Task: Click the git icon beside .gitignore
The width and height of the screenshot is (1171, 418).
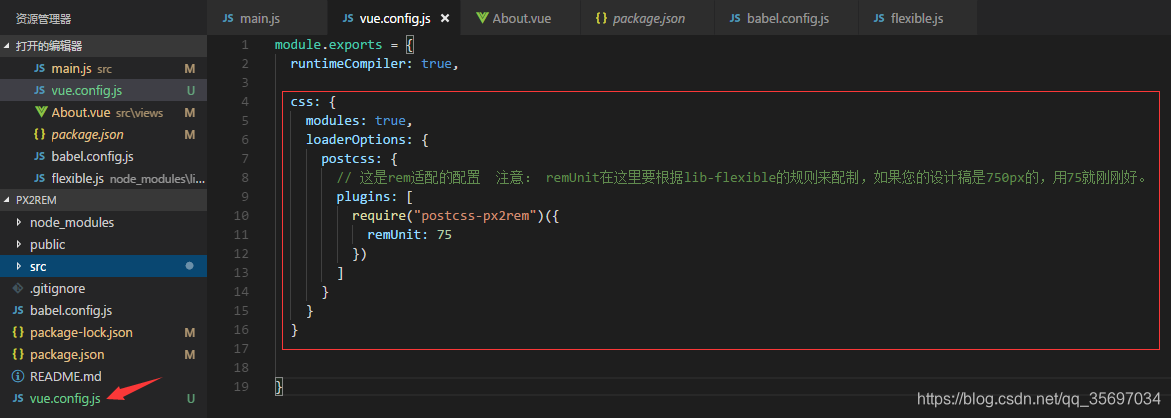Action: 19,288
